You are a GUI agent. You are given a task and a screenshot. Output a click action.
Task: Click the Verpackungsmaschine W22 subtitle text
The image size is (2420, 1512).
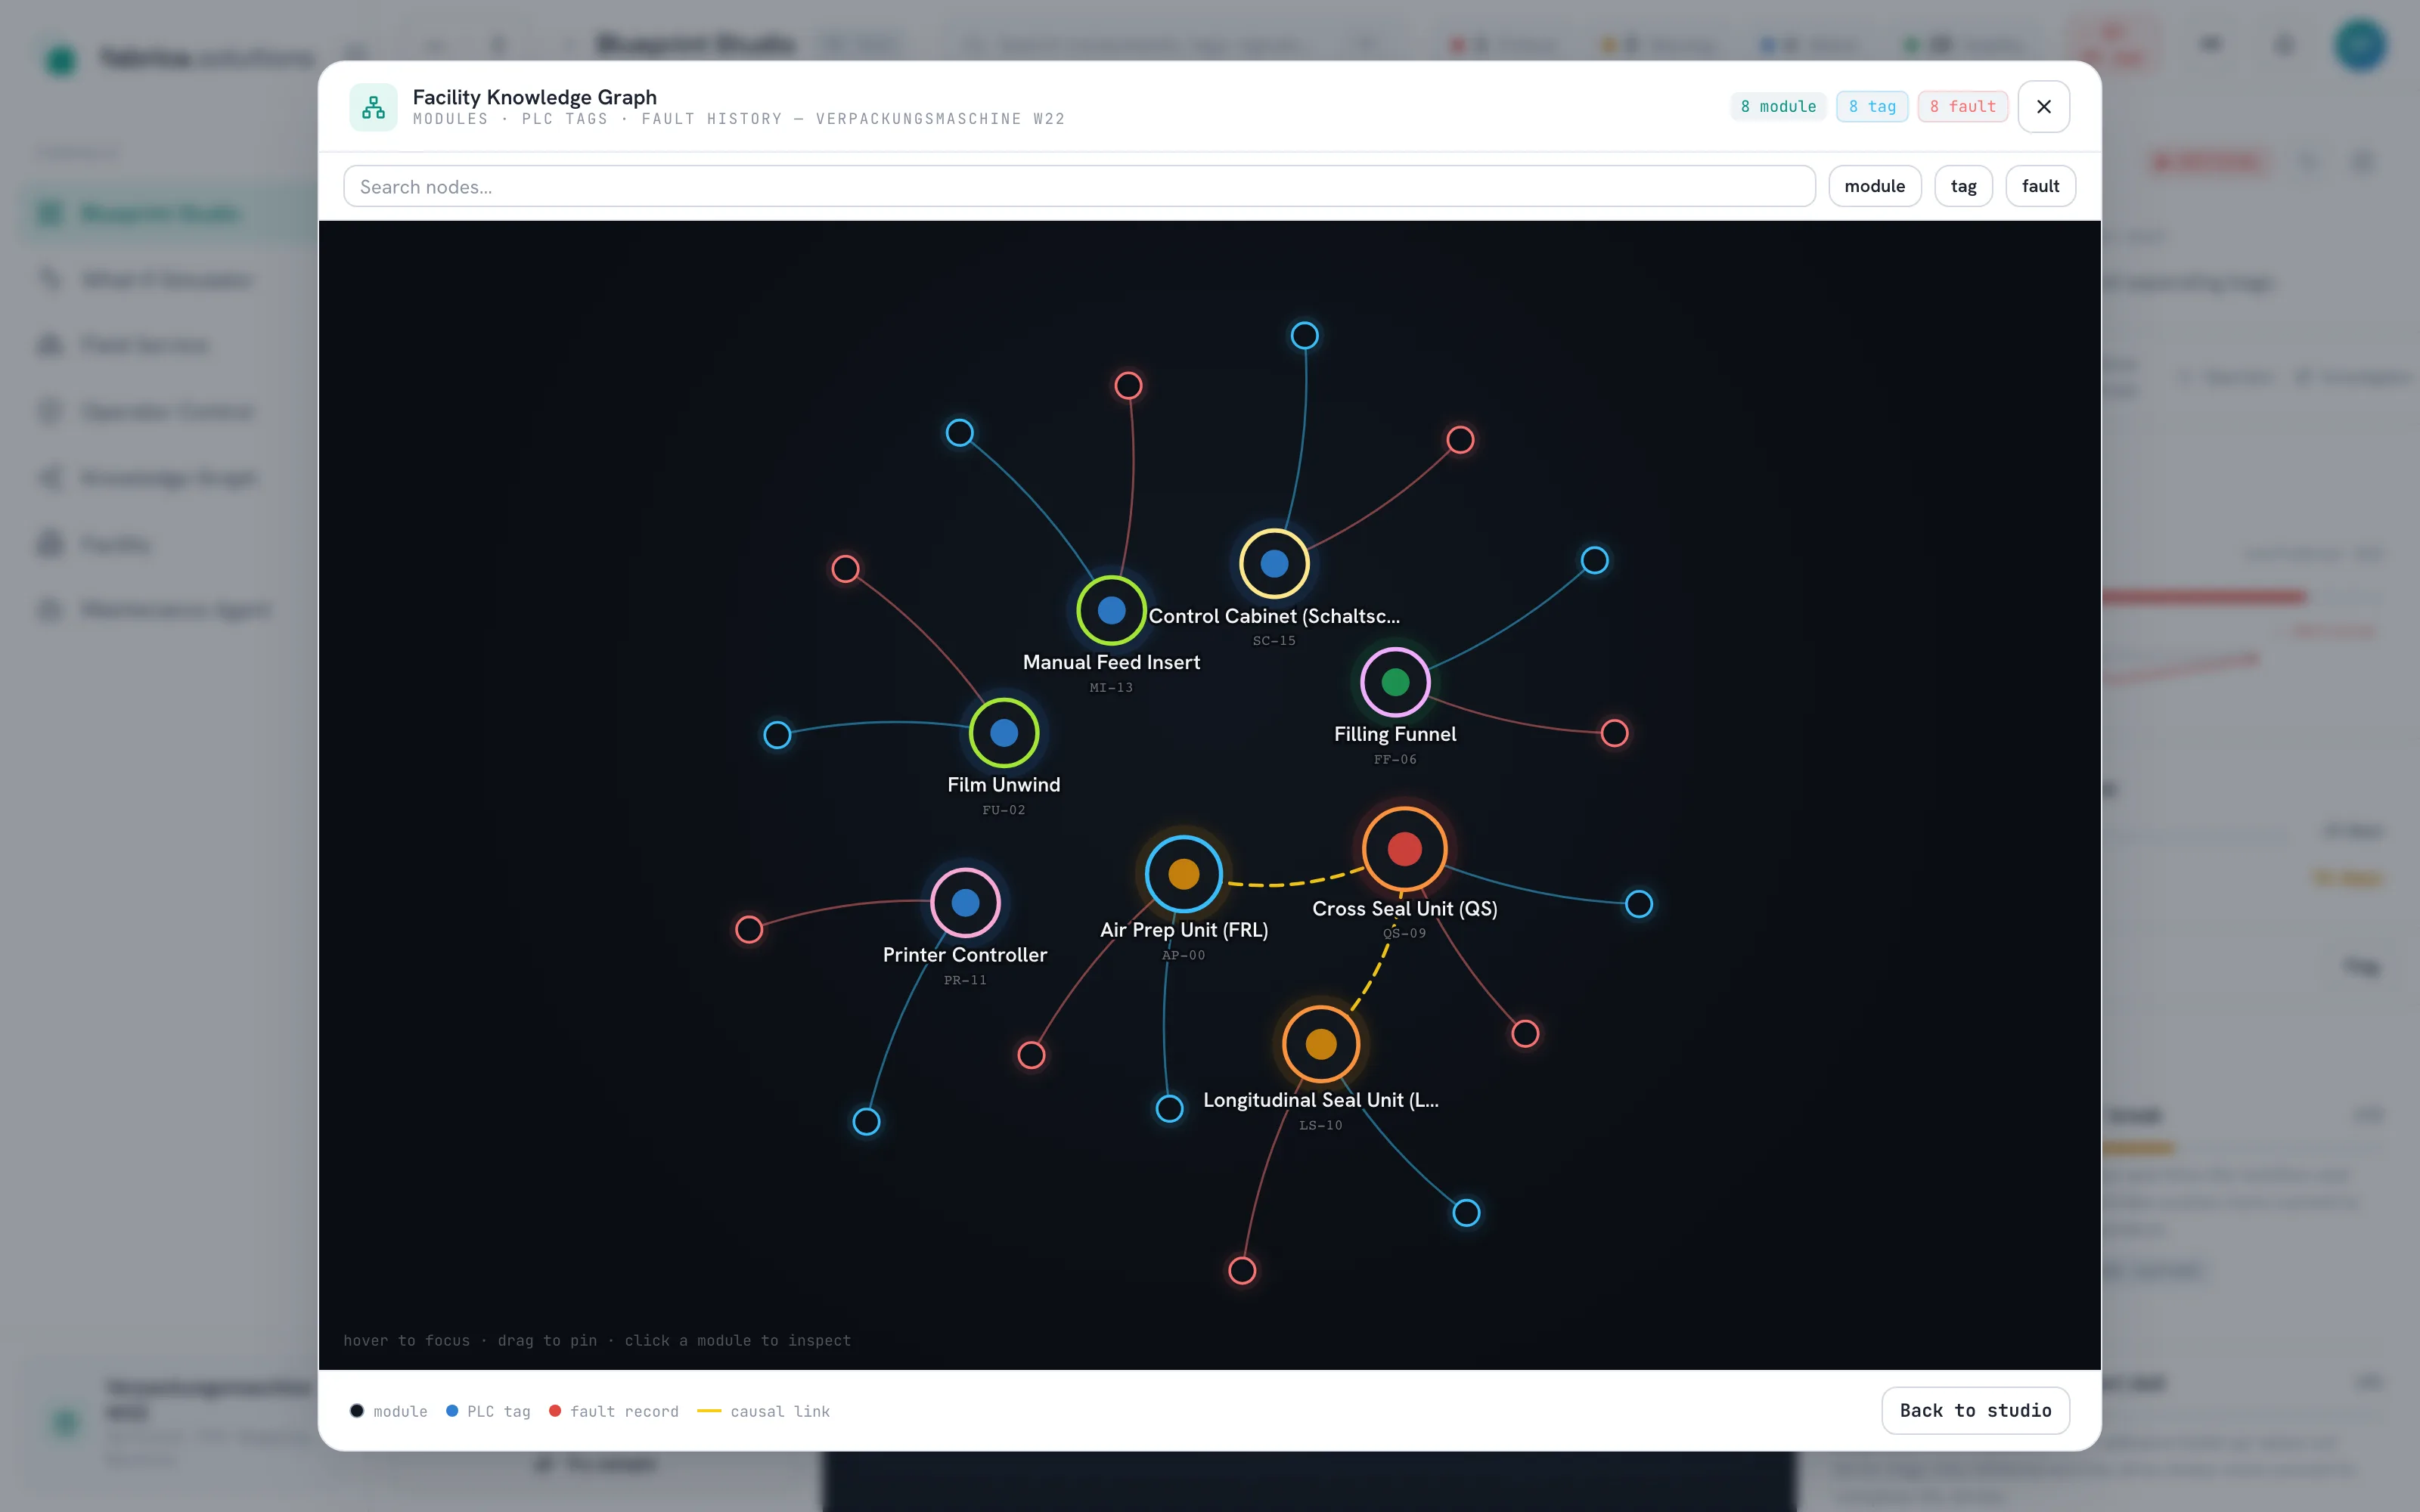click(x=940, y=119)
